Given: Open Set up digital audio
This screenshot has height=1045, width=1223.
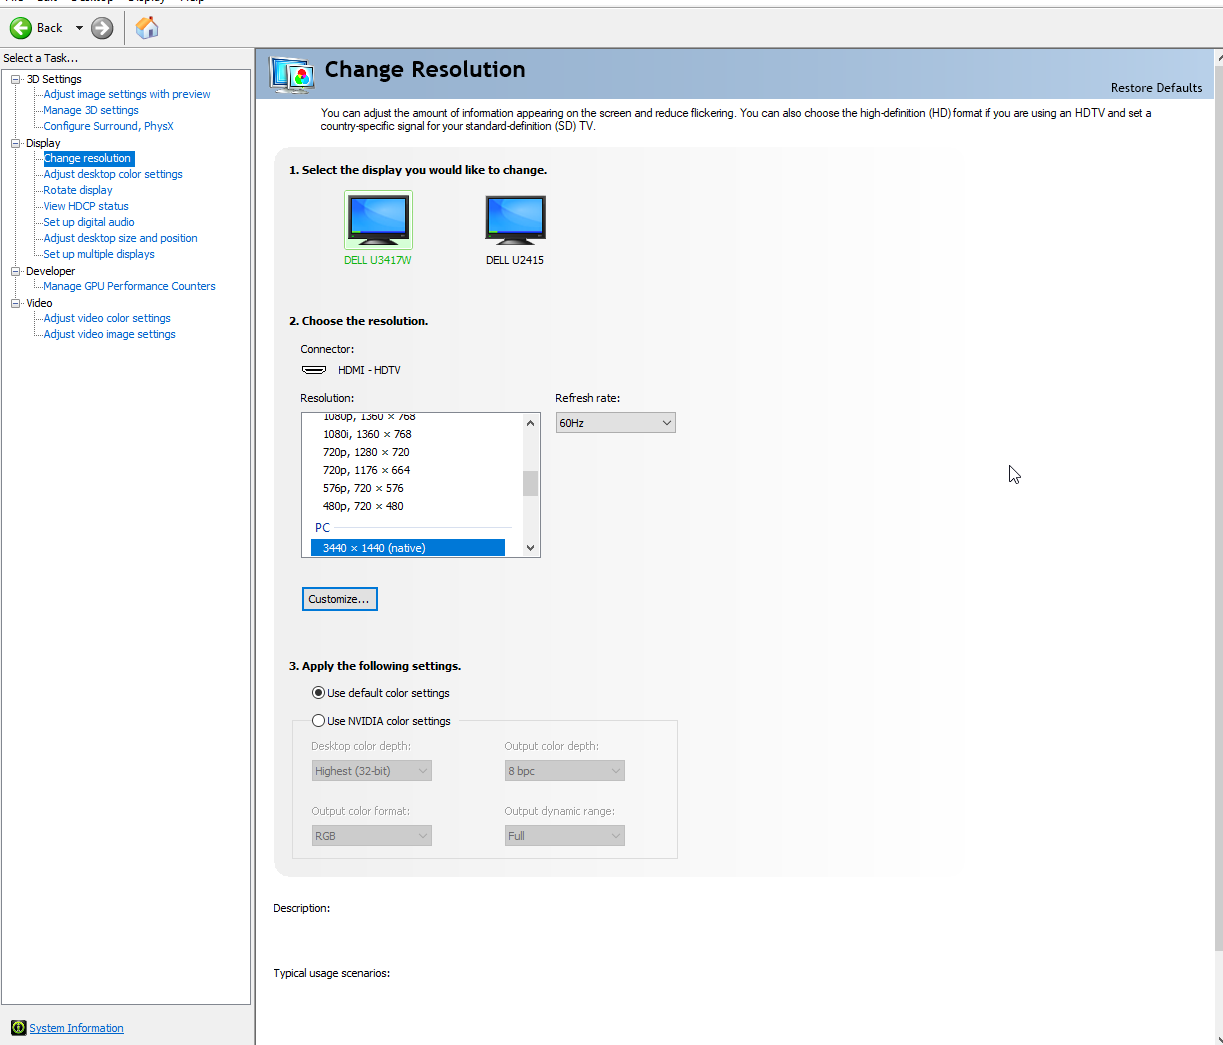Looking at the screenshot, I should tap(89, 222).
